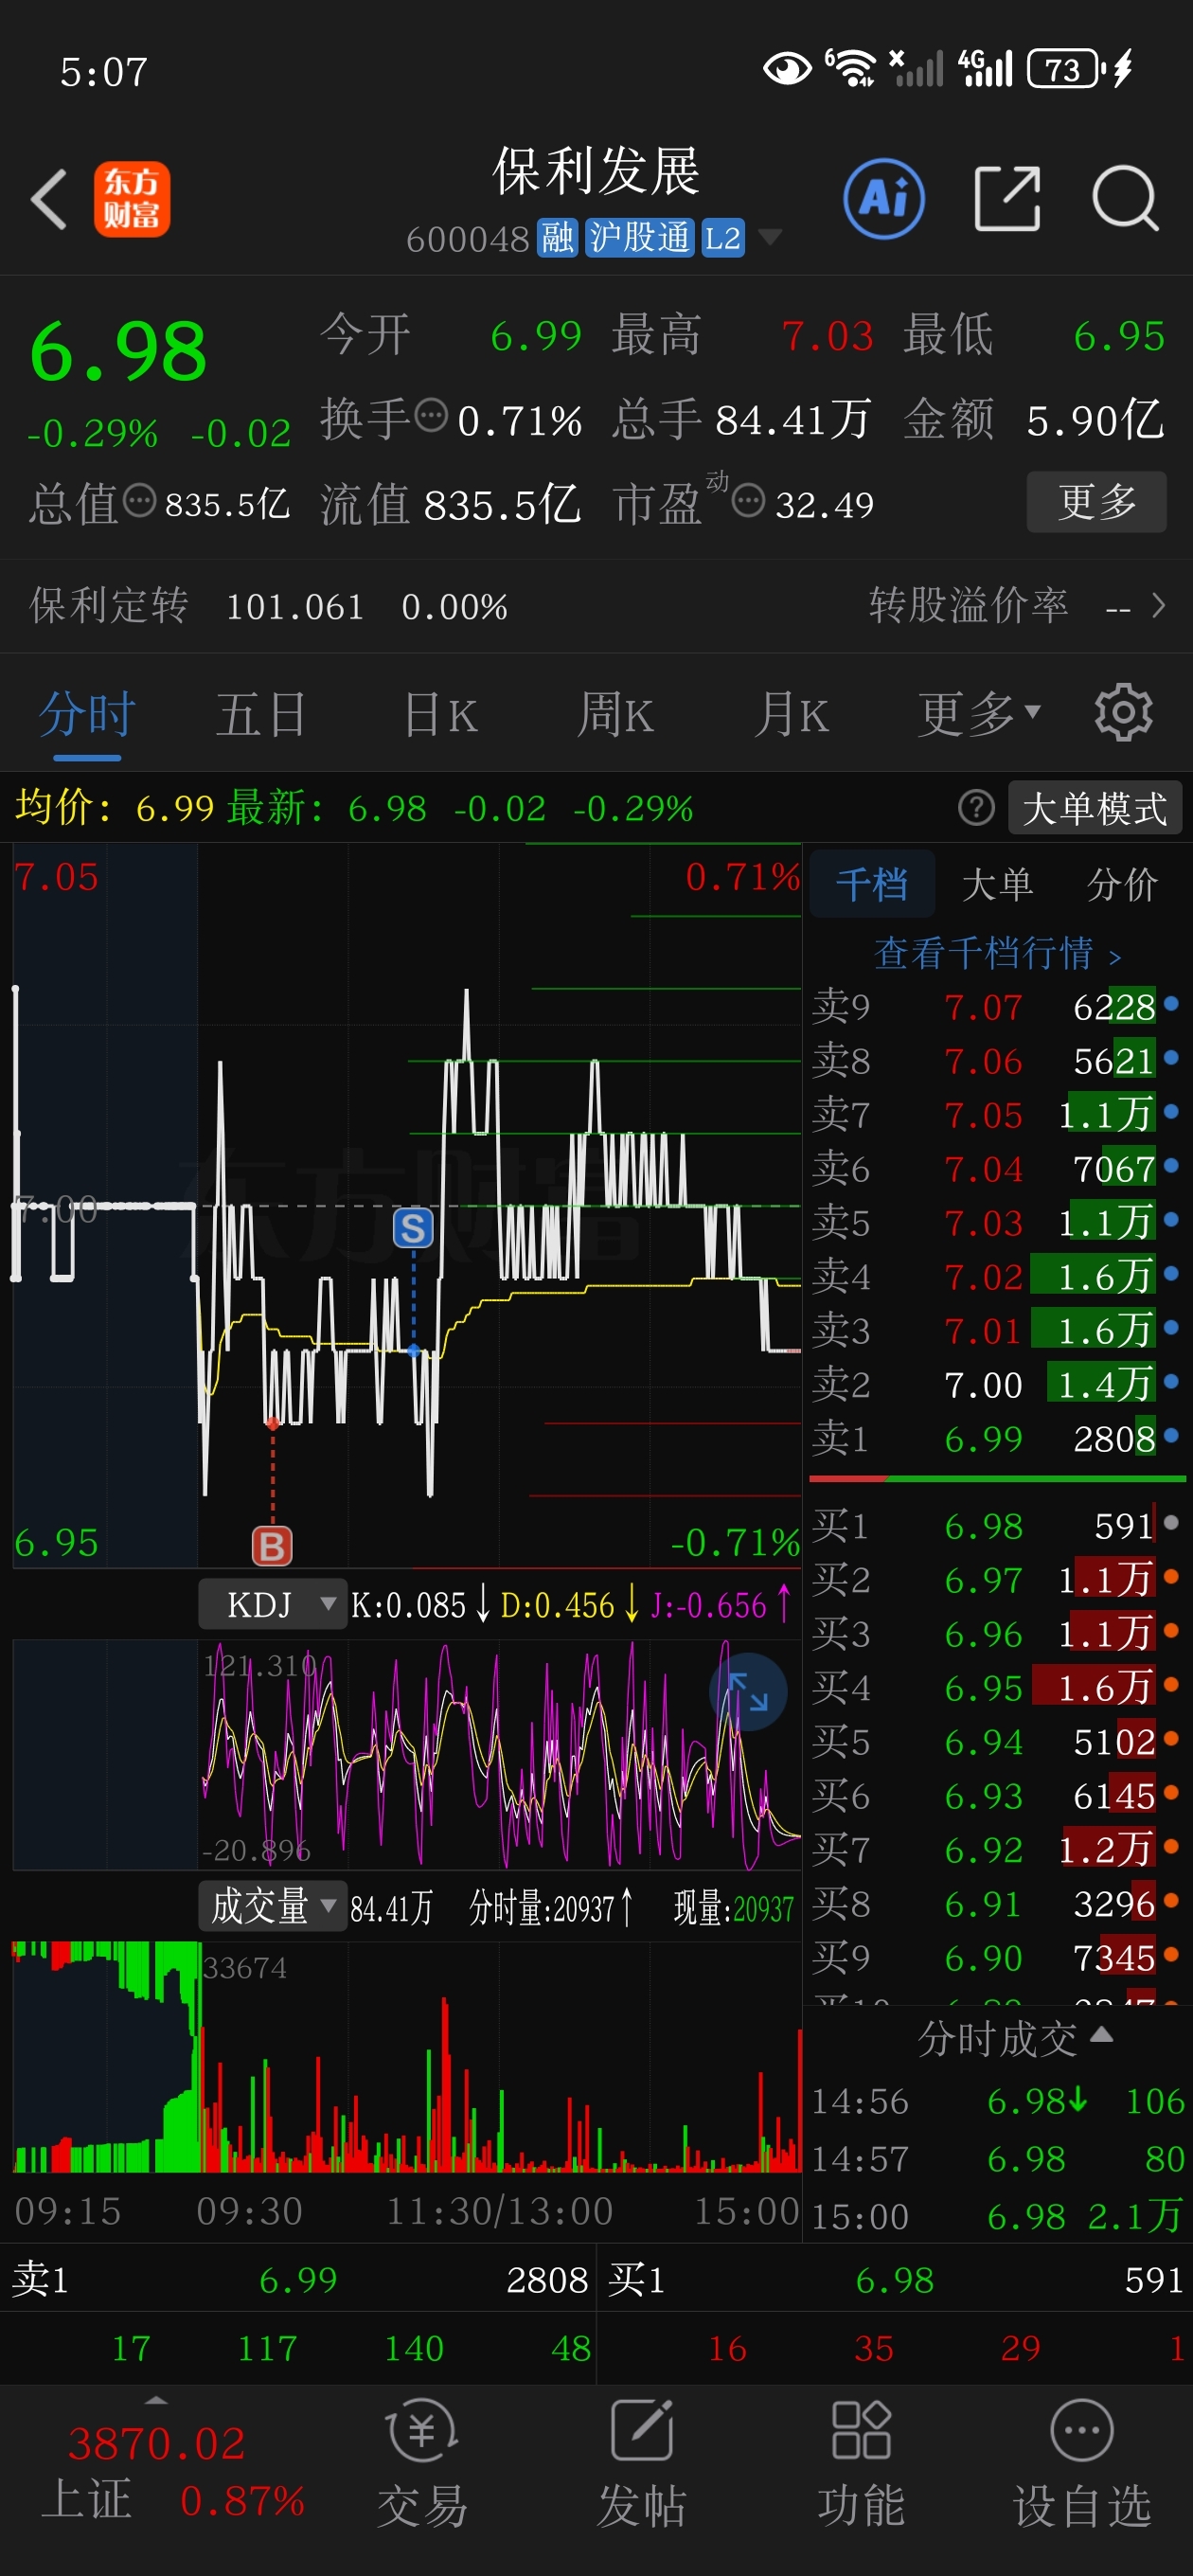Tap 卖5 7.03 order row
Screen dimensions: 1193x2576
tap(997, 1221)
